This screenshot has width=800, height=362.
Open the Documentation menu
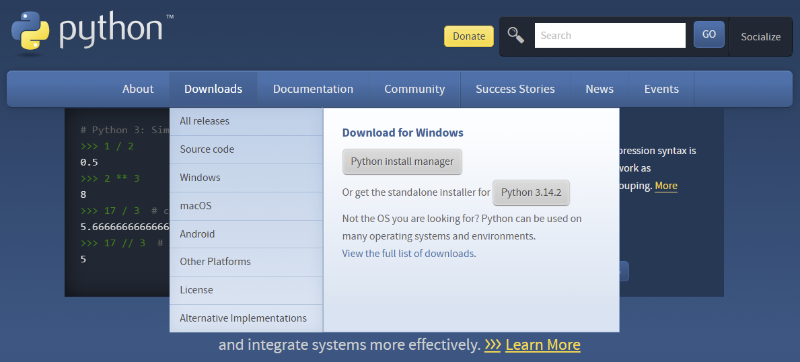(313, 89)
